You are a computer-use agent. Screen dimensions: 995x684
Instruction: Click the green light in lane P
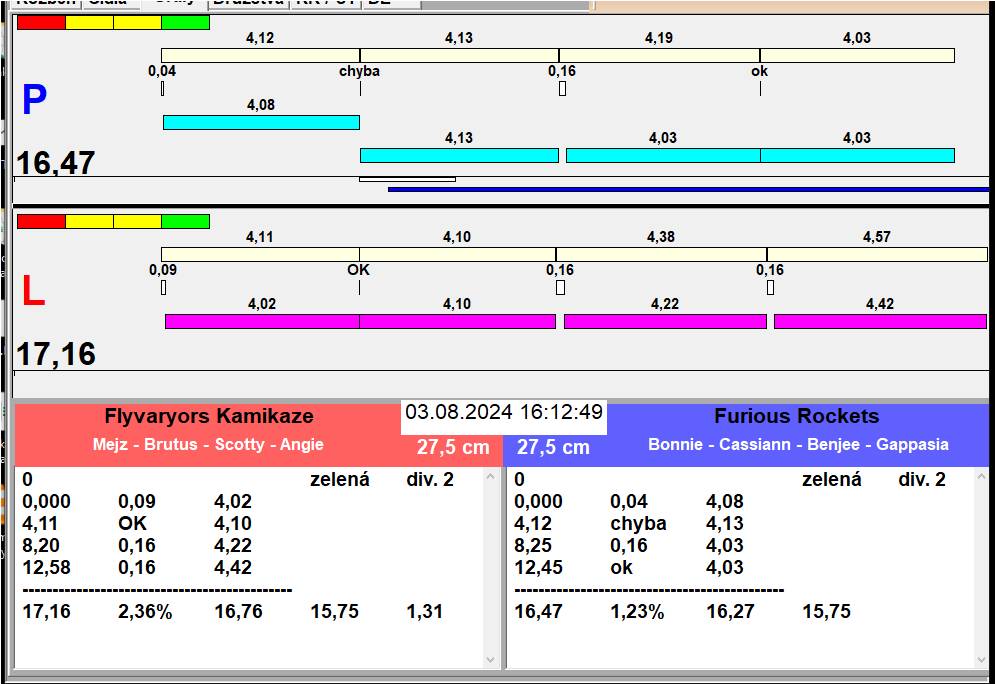[185, 22]
